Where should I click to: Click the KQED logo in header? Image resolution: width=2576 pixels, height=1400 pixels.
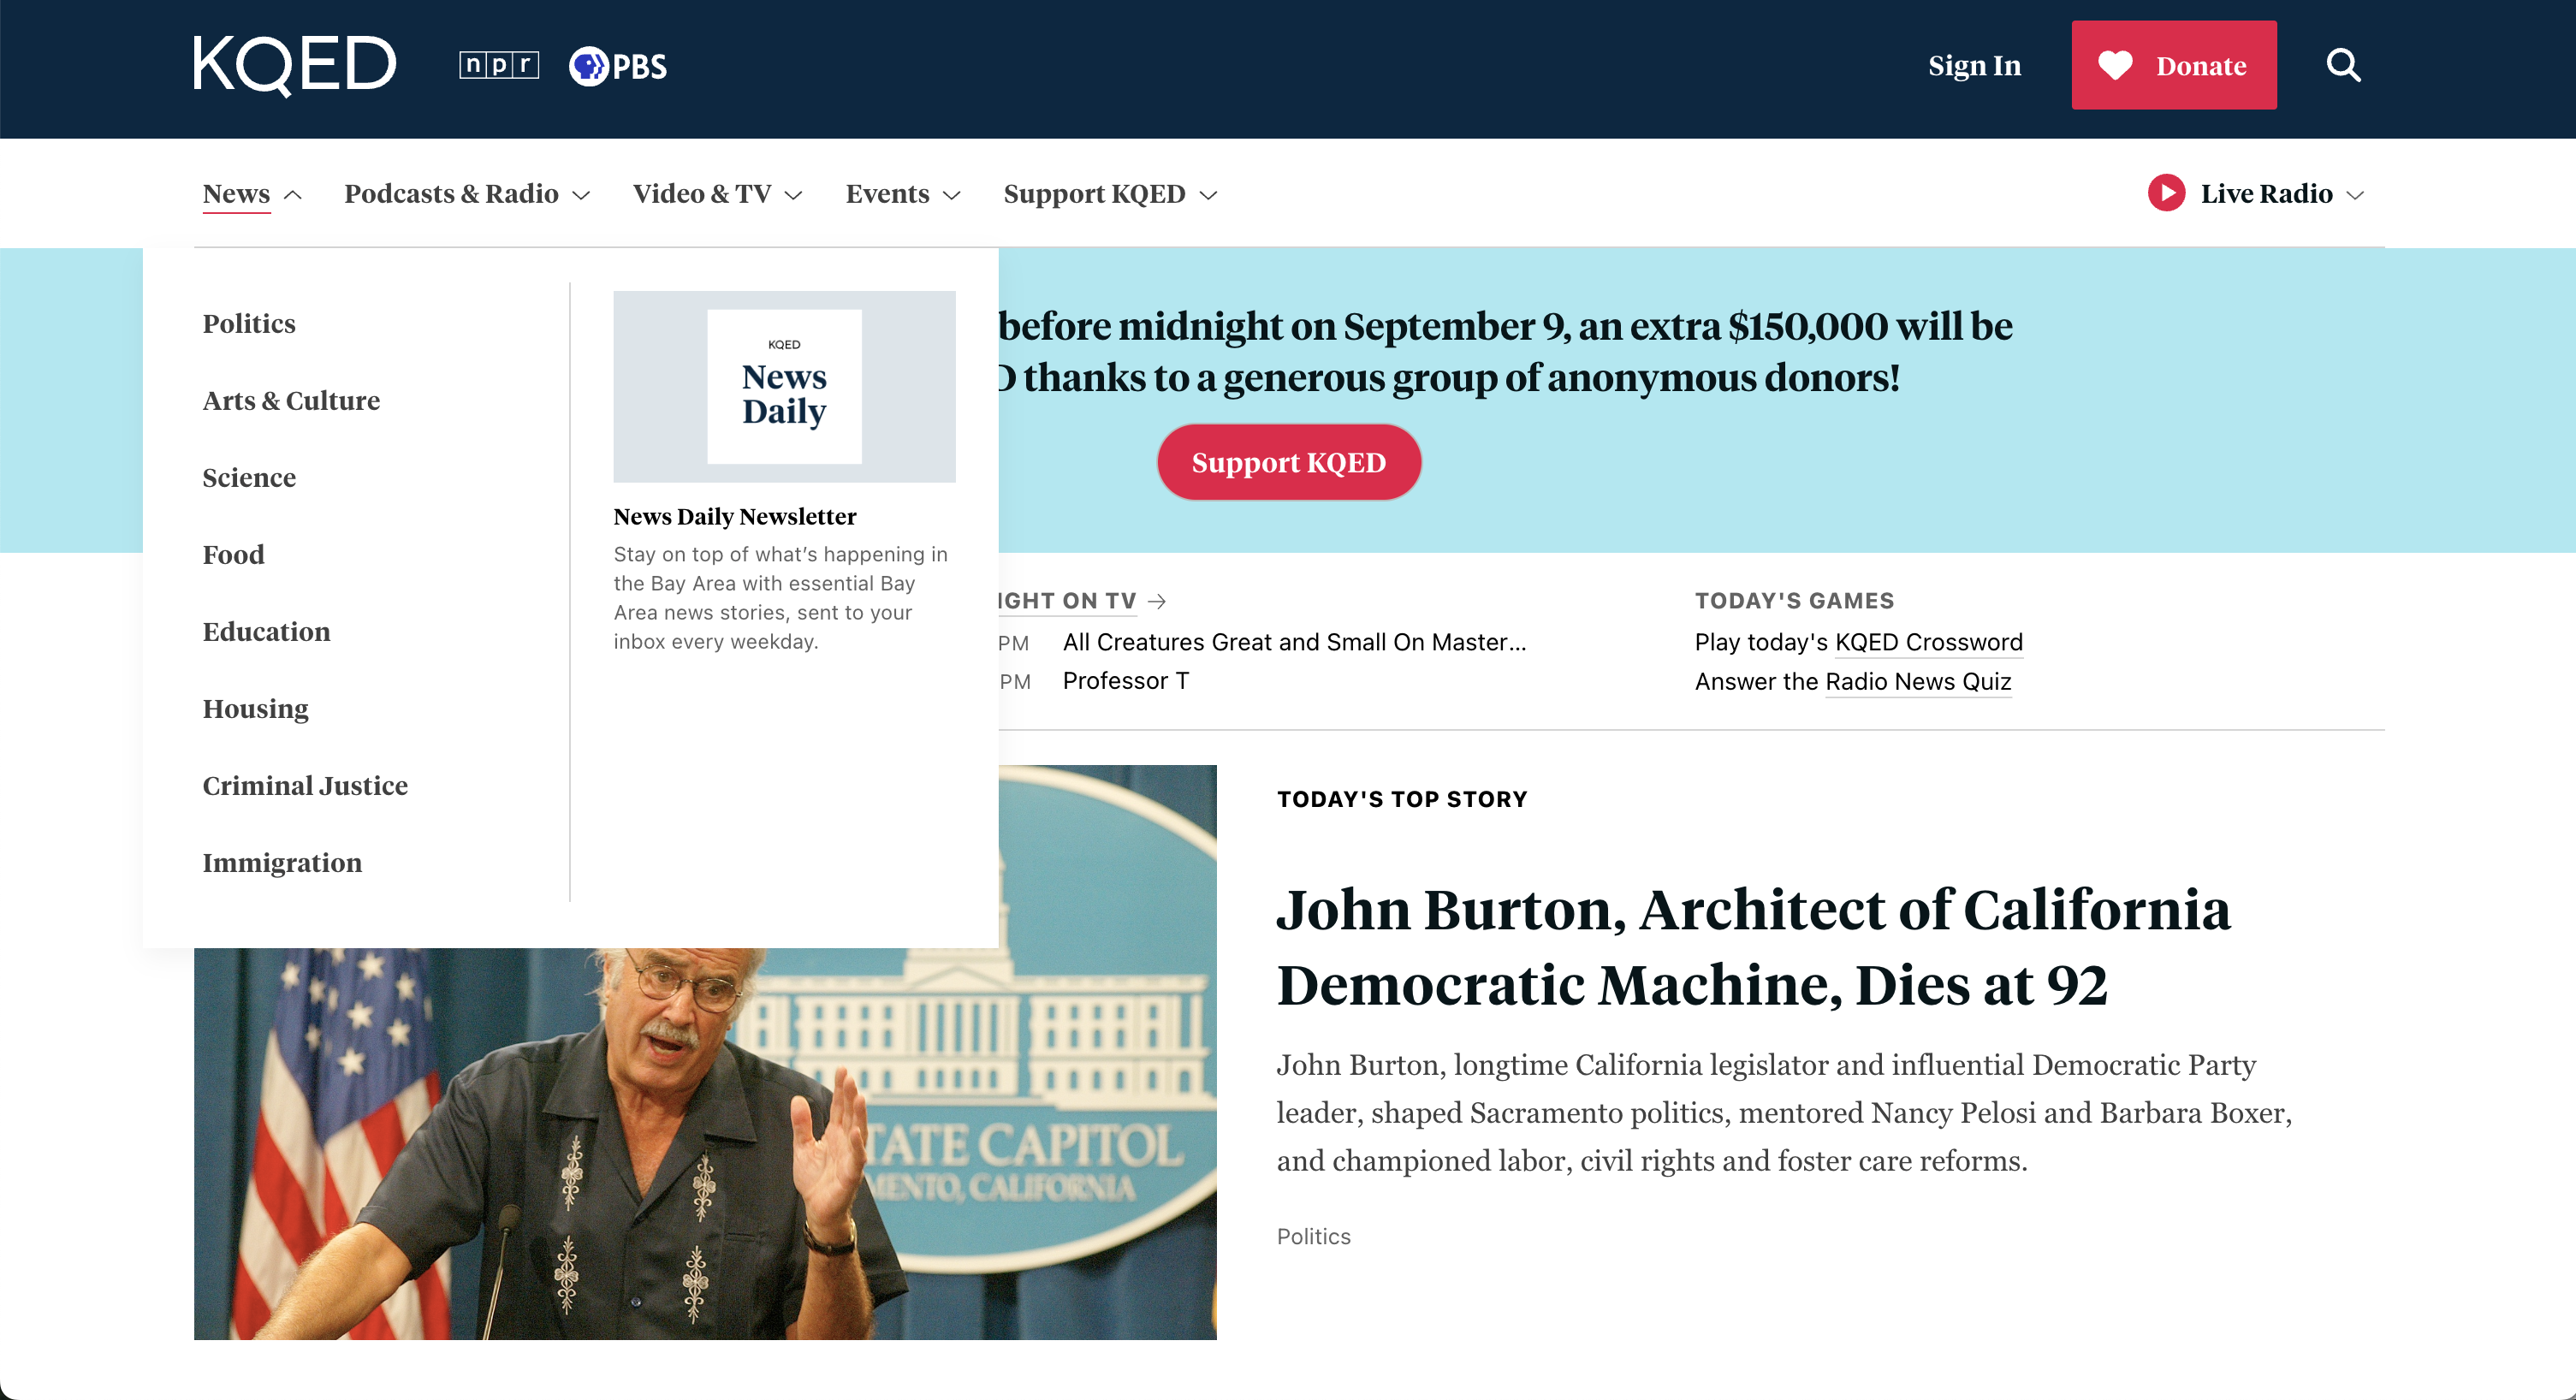294,65
